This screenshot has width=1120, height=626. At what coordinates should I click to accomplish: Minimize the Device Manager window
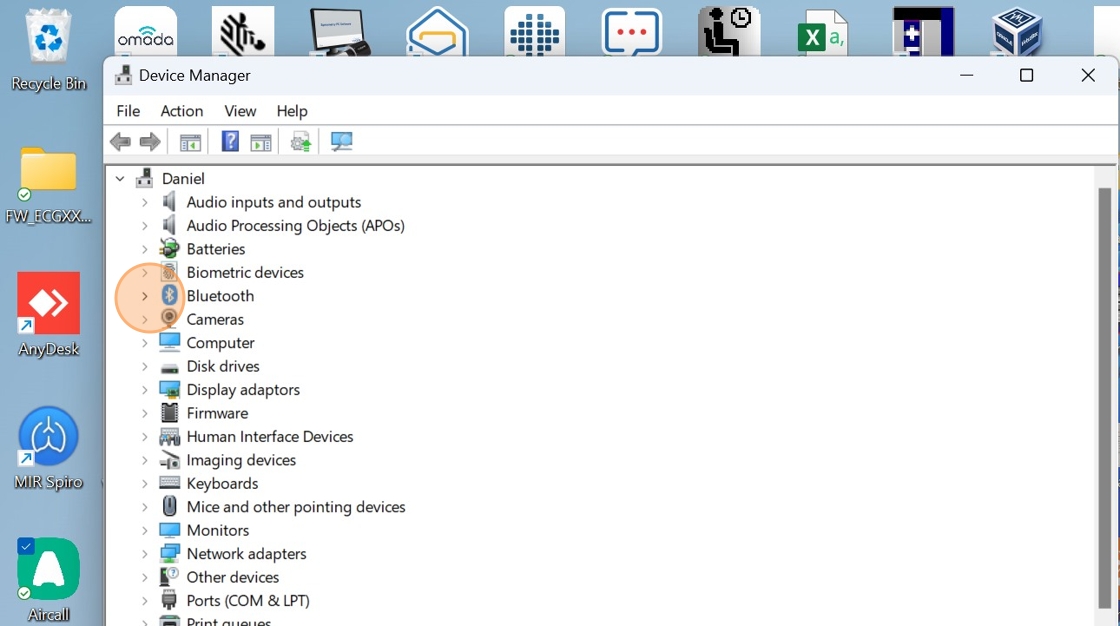pyautogui.click(x=966, y=75)
